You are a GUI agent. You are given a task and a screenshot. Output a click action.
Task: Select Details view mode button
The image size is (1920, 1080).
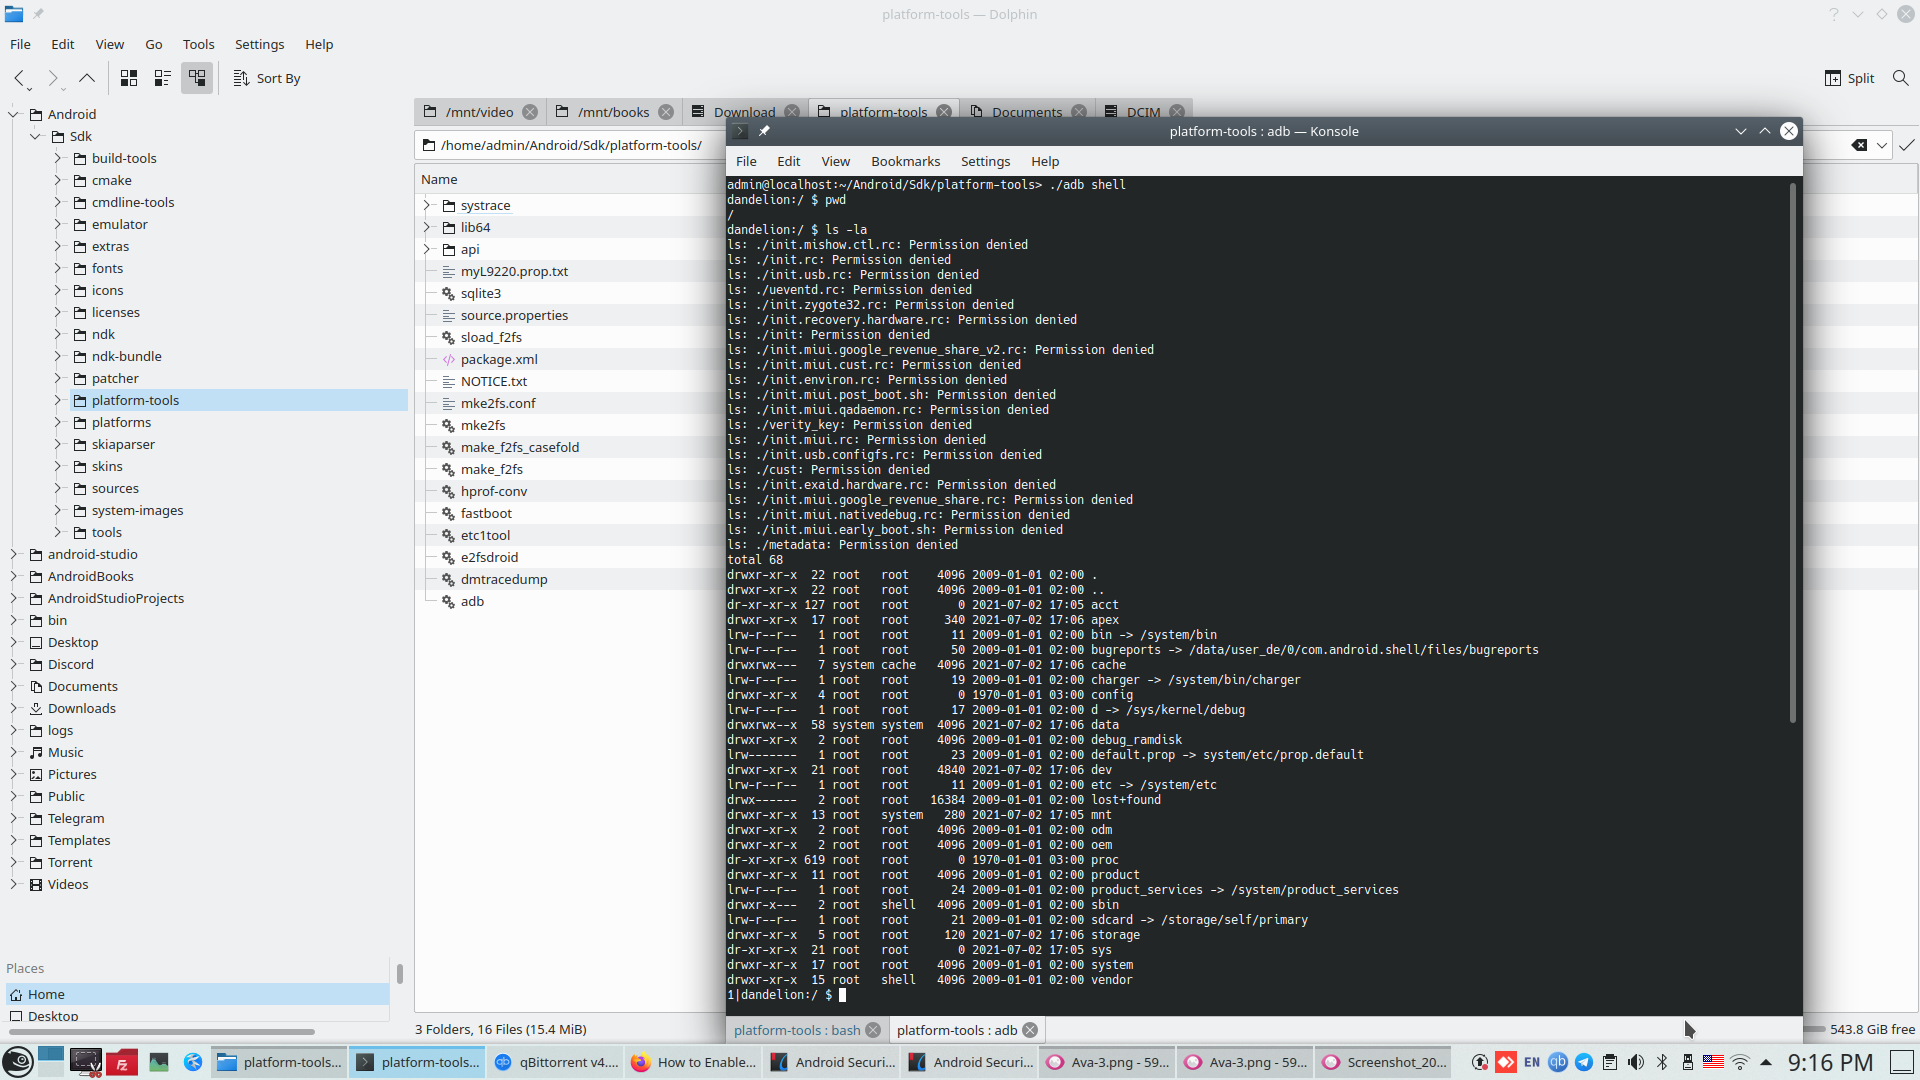(197, 78)
